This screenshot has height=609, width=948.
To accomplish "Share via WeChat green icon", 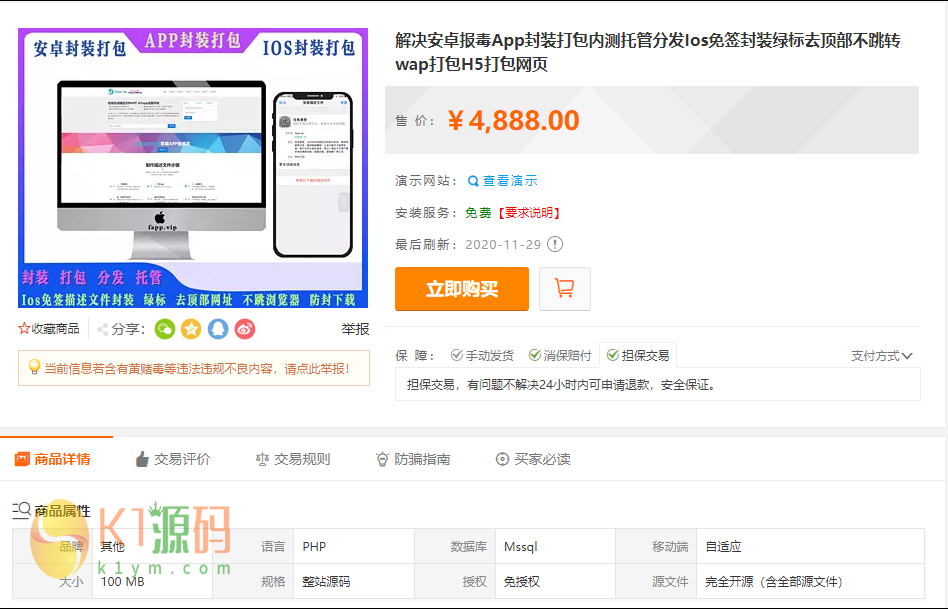I will point(165,329).
